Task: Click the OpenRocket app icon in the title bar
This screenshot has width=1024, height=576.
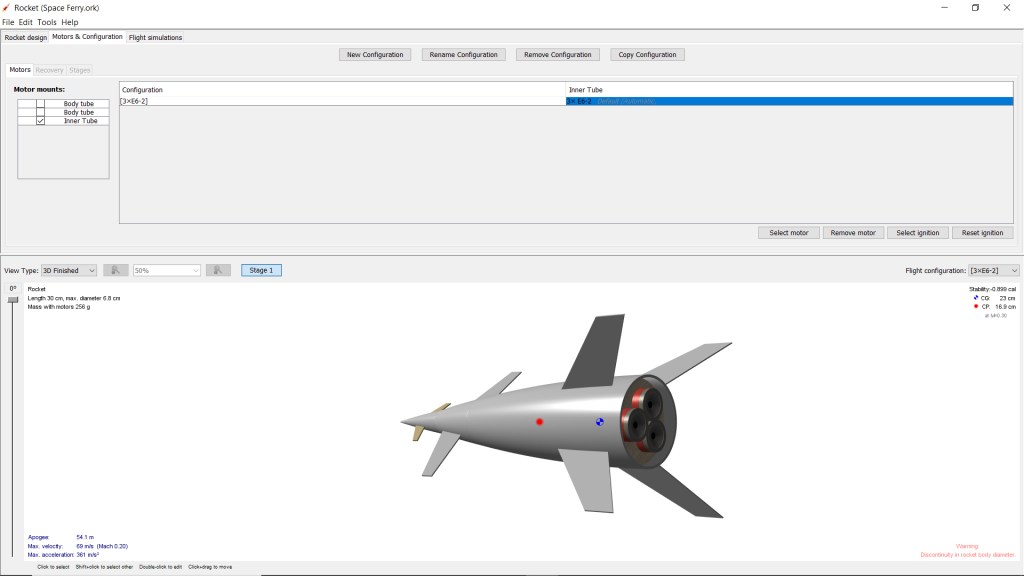Action: (x=7, y=7)
